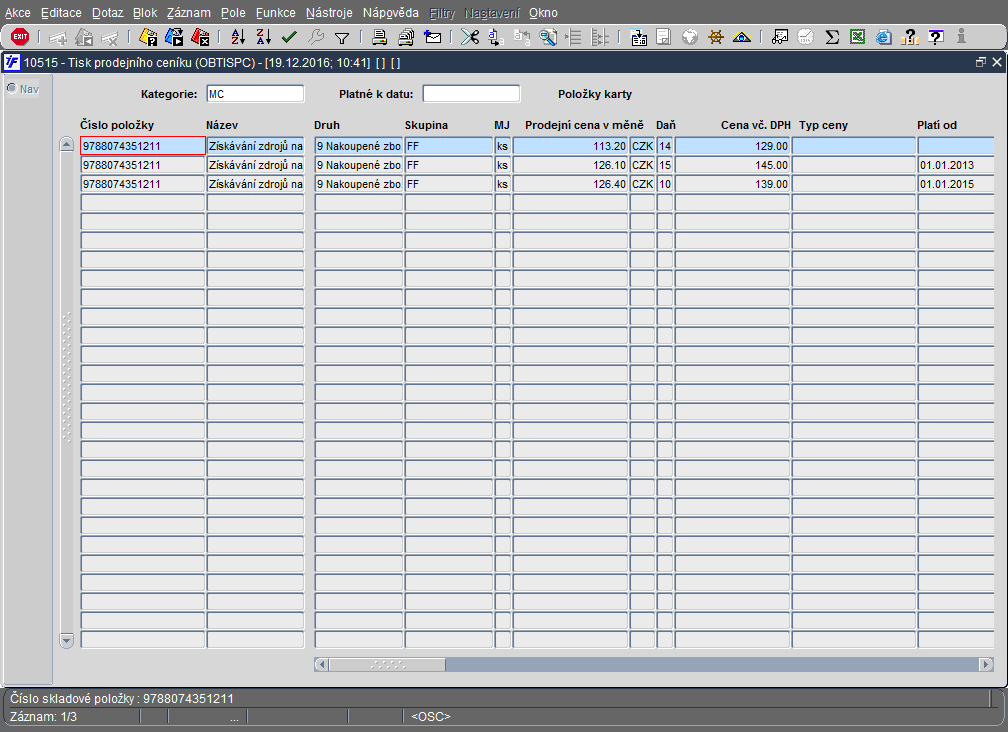
Task: Click Cena vč. DPH value 145.00
Action: pyautogui.click(x=732, y=165)
